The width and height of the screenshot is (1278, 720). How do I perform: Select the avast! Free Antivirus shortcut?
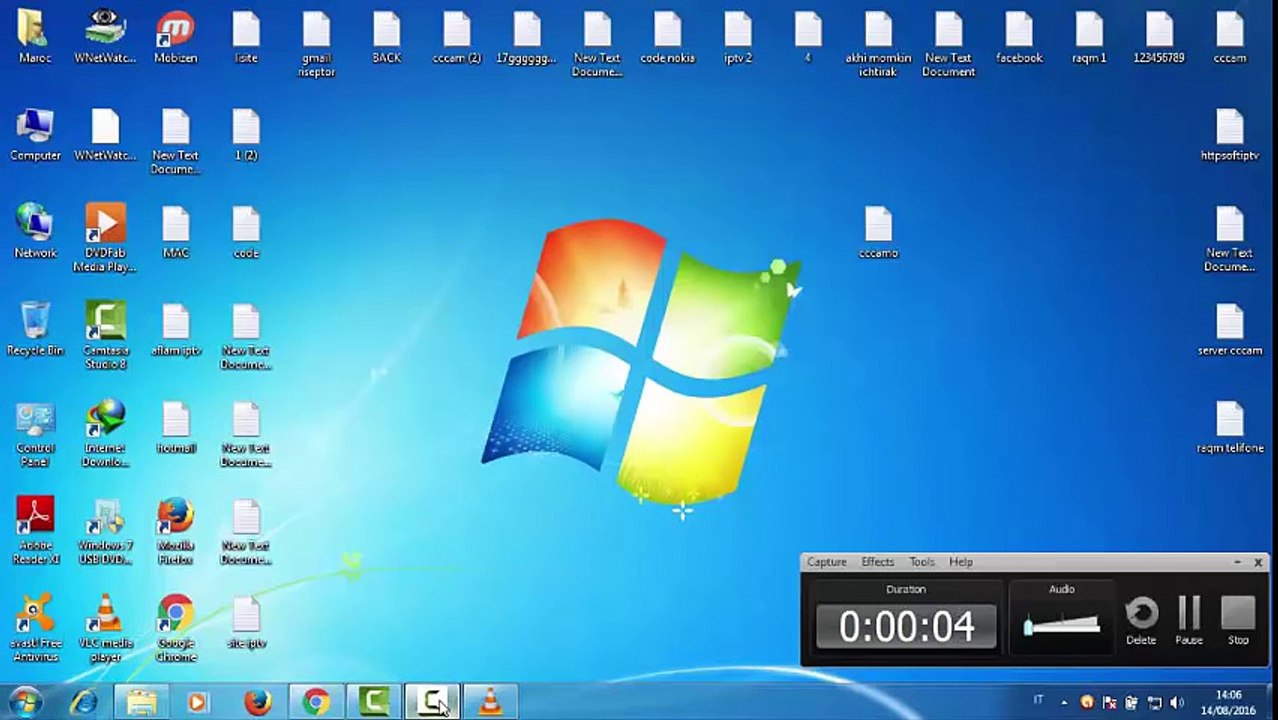tap(35, 628)
